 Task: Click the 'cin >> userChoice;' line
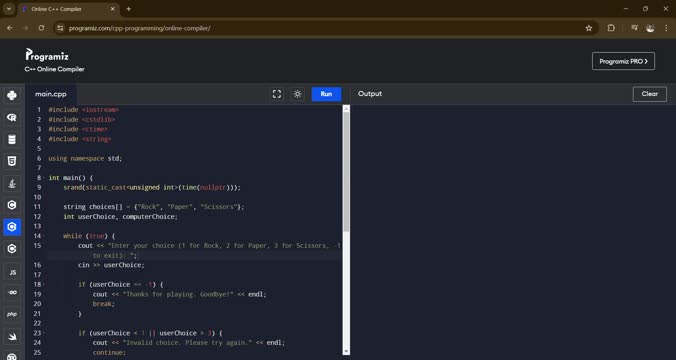[x=111, y=265]
